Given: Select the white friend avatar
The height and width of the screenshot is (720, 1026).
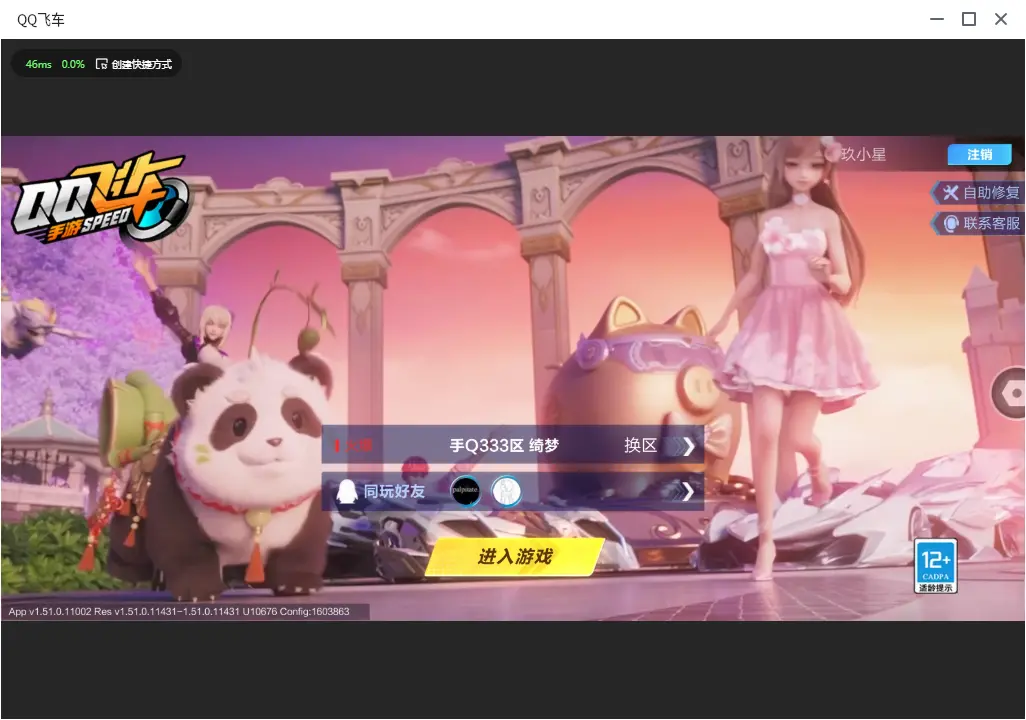Looking at the screenshot, I should pos(506,491).
